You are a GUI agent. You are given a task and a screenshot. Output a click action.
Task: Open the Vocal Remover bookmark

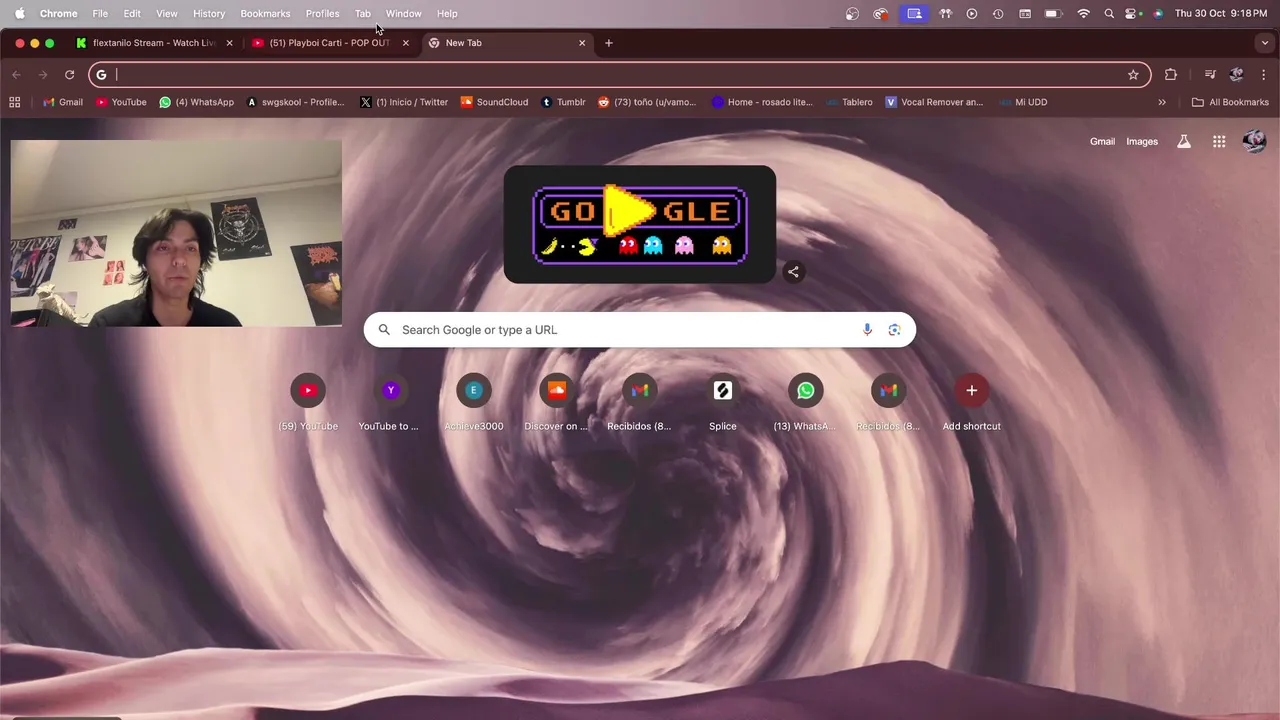tap(934, 102)
